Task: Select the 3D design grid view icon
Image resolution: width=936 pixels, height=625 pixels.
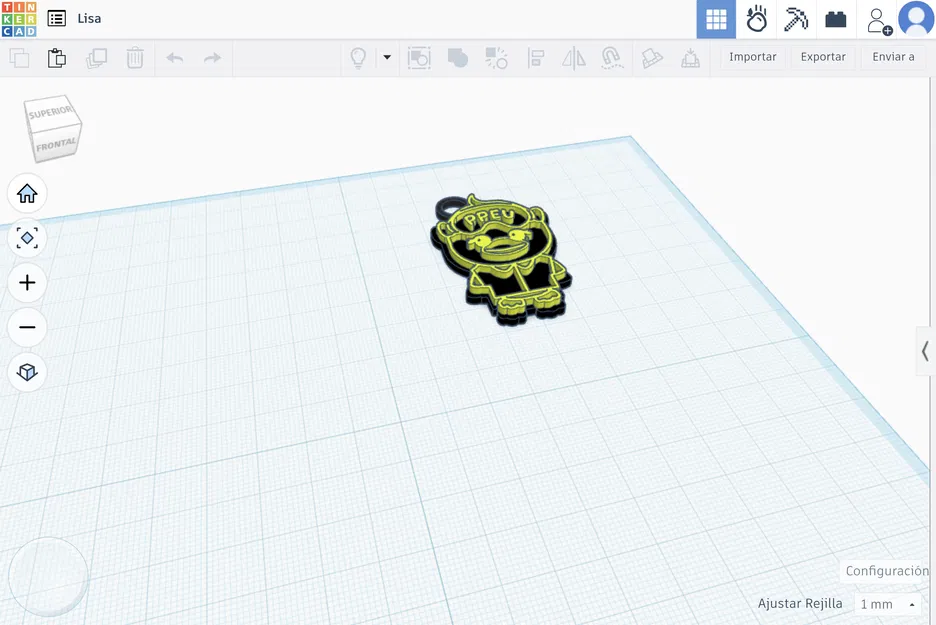Action: tap(716, 19)
